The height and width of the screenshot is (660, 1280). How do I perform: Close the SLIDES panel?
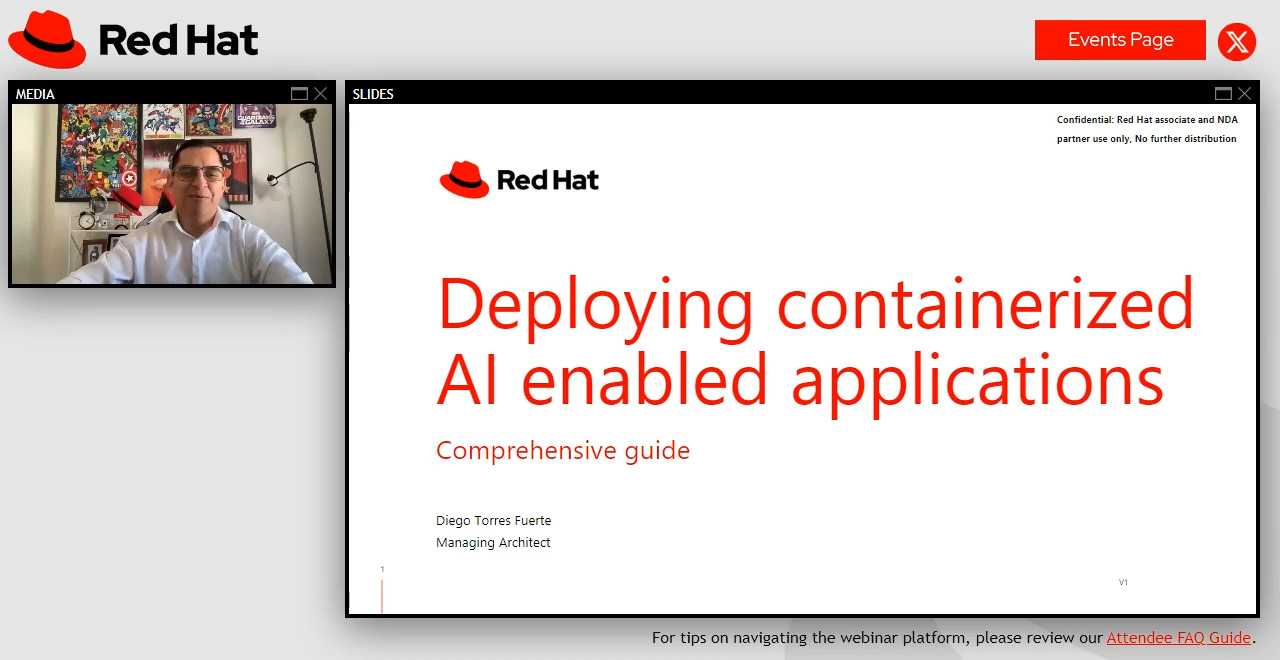[x=1245, y=94]
